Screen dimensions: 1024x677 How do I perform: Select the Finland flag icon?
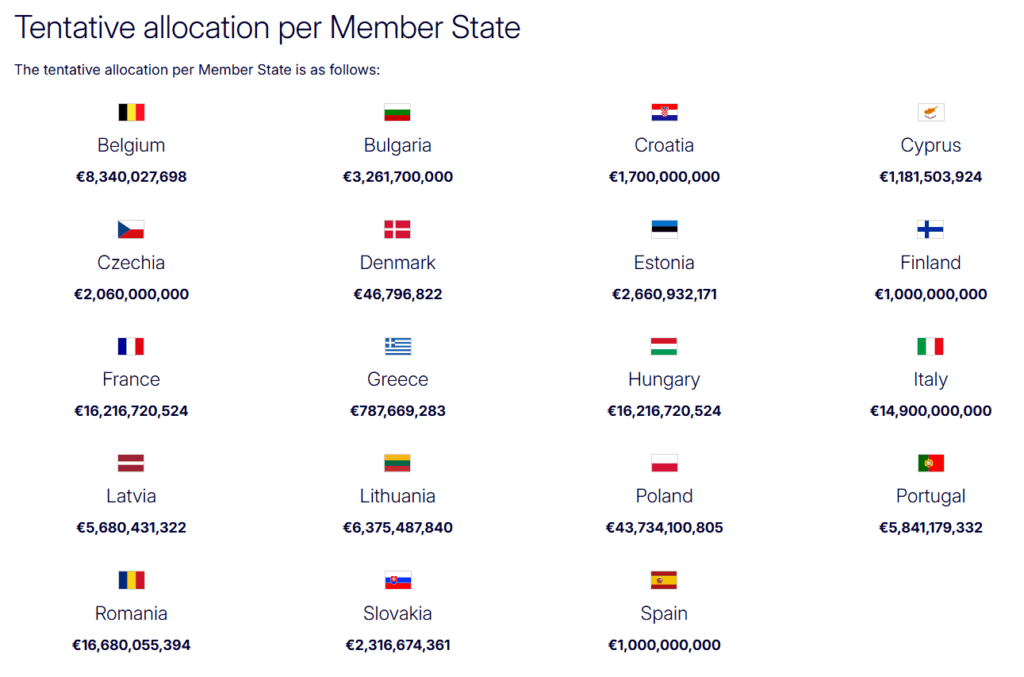(x=930, y=229)
